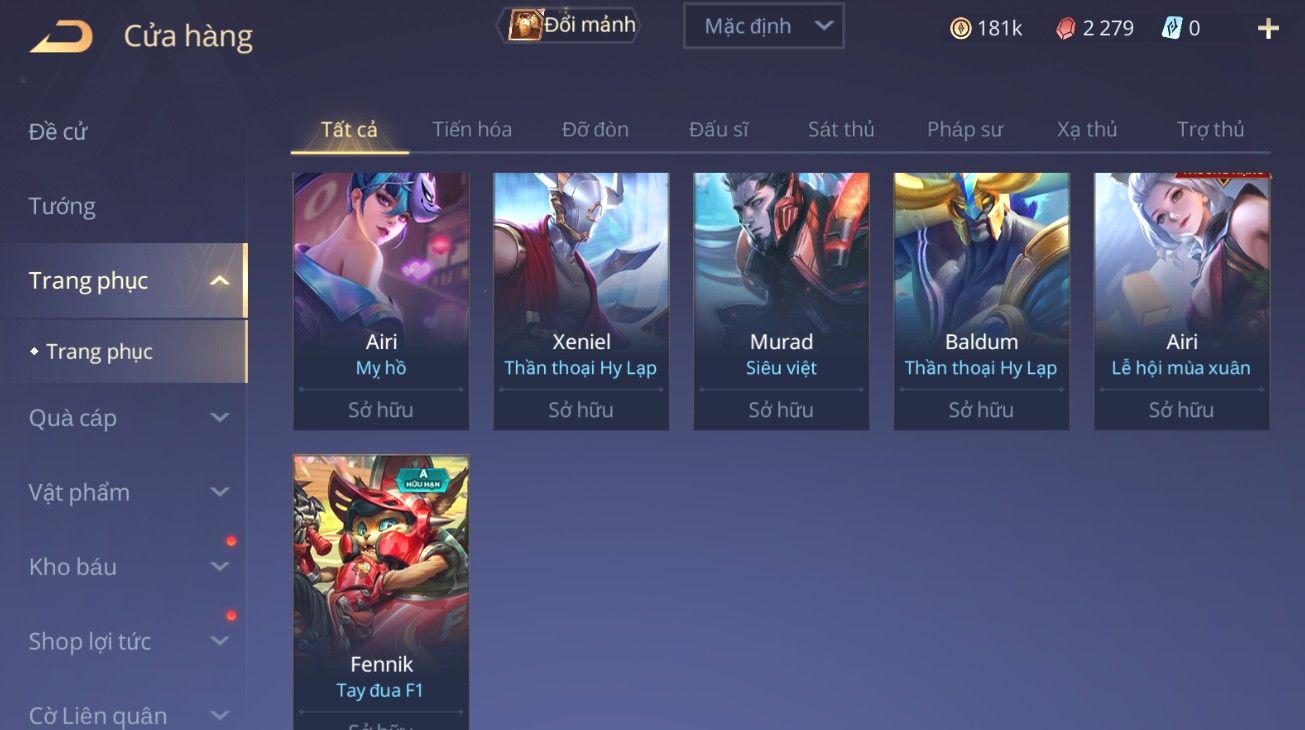Collapse the Trang phục sidebar section
1305x730 pixels.
tap(219, 281)
